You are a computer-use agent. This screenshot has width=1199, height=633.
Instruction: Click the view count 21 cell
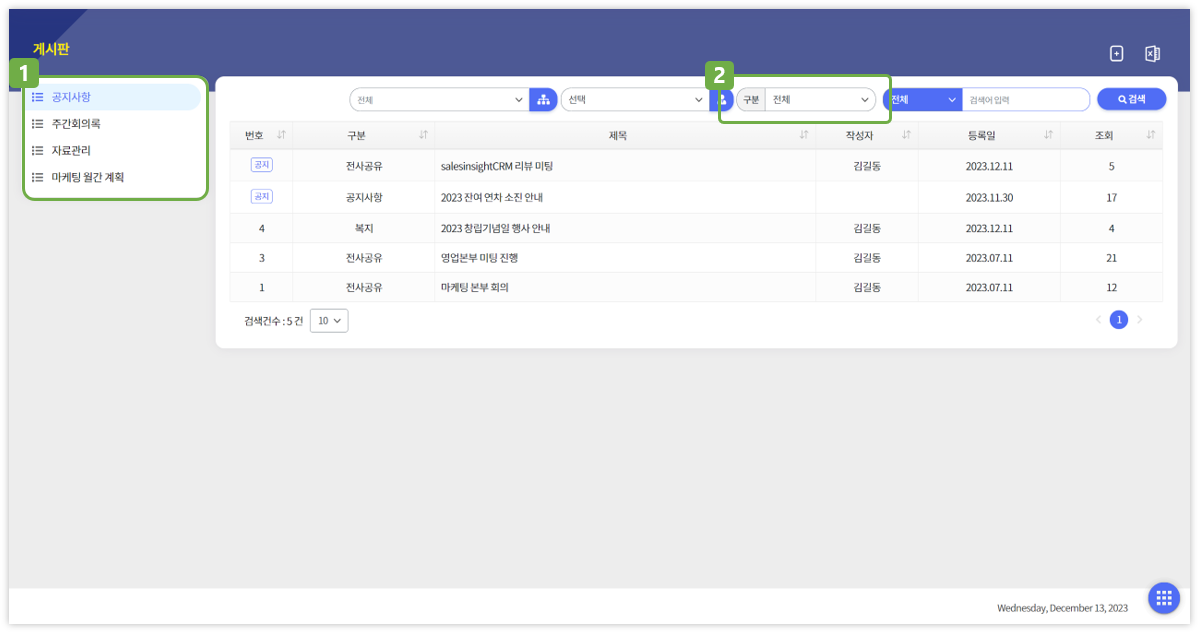(1111, 258)
